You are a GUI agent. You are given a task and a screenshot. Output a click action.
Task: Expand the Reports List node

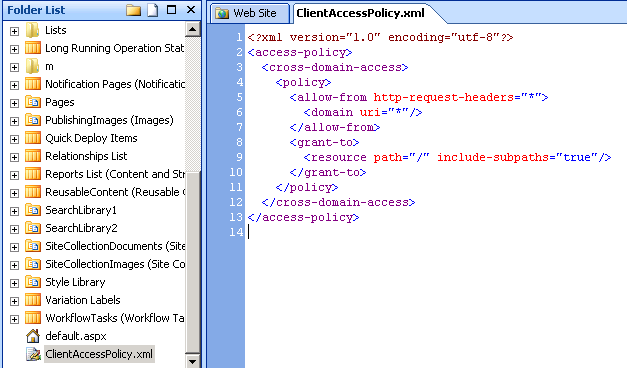(x=14, y=175)
